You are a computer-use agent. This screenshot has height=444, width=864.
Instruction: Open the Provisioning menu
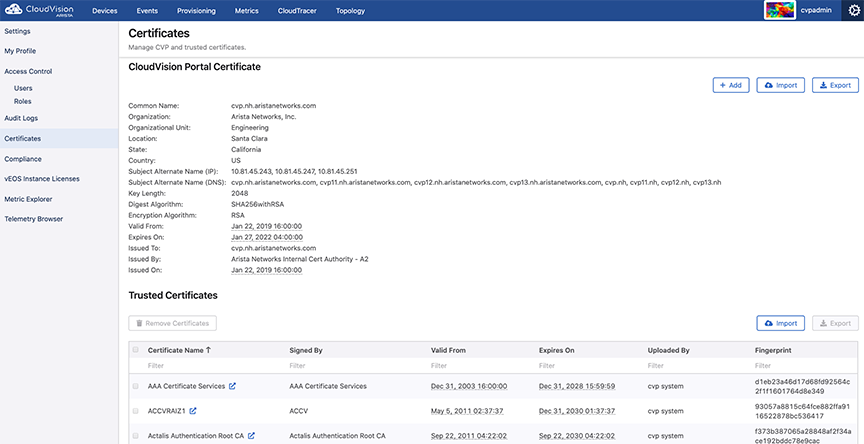tap(196, 11)
